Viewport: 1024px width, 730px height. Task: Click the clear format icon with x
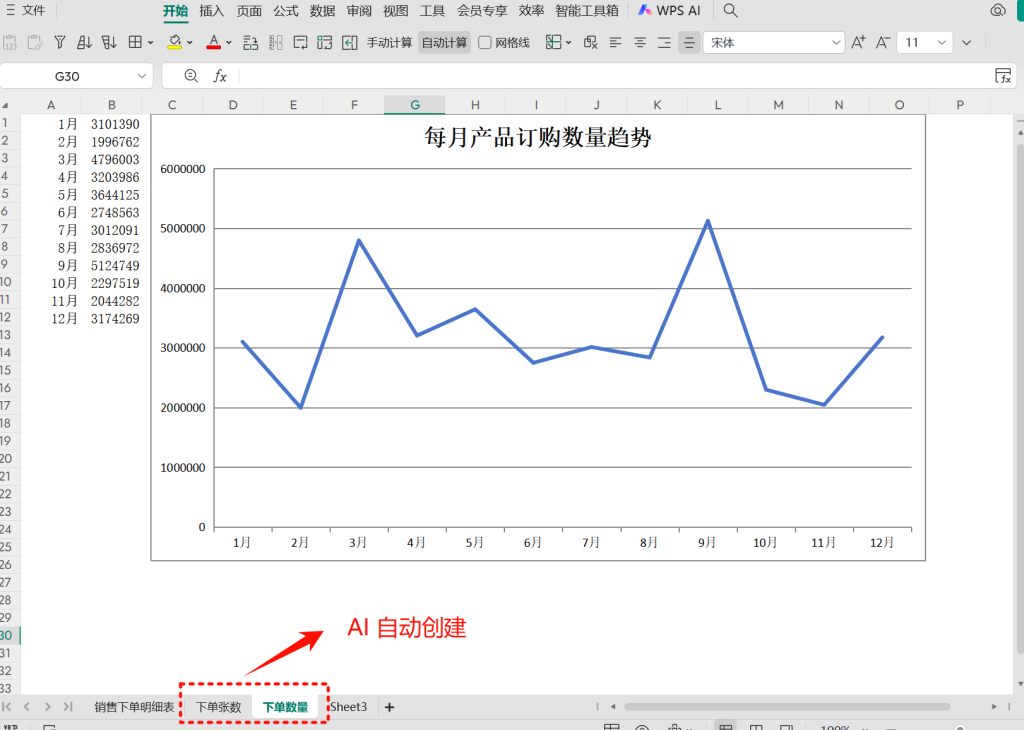coord(590,42)
